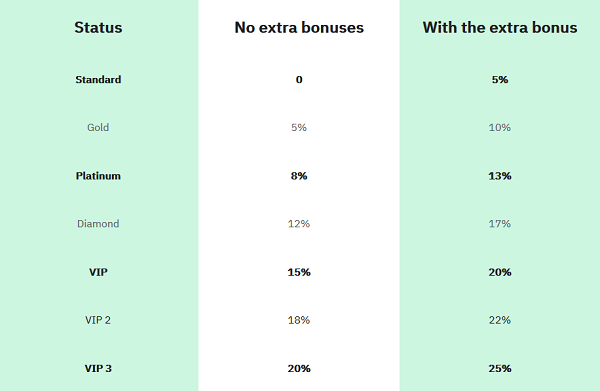Click the With the extra bonus header
This screenshot has height=391, width=600.
point(500,28)
